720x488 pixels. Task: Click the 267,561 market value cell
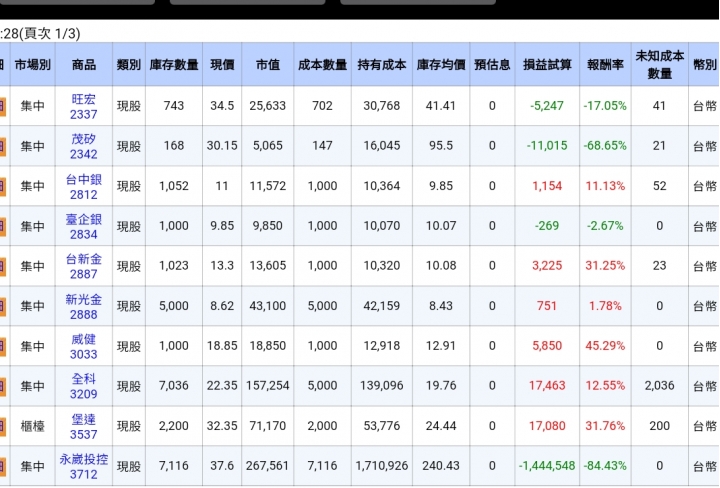click(268, 466)
